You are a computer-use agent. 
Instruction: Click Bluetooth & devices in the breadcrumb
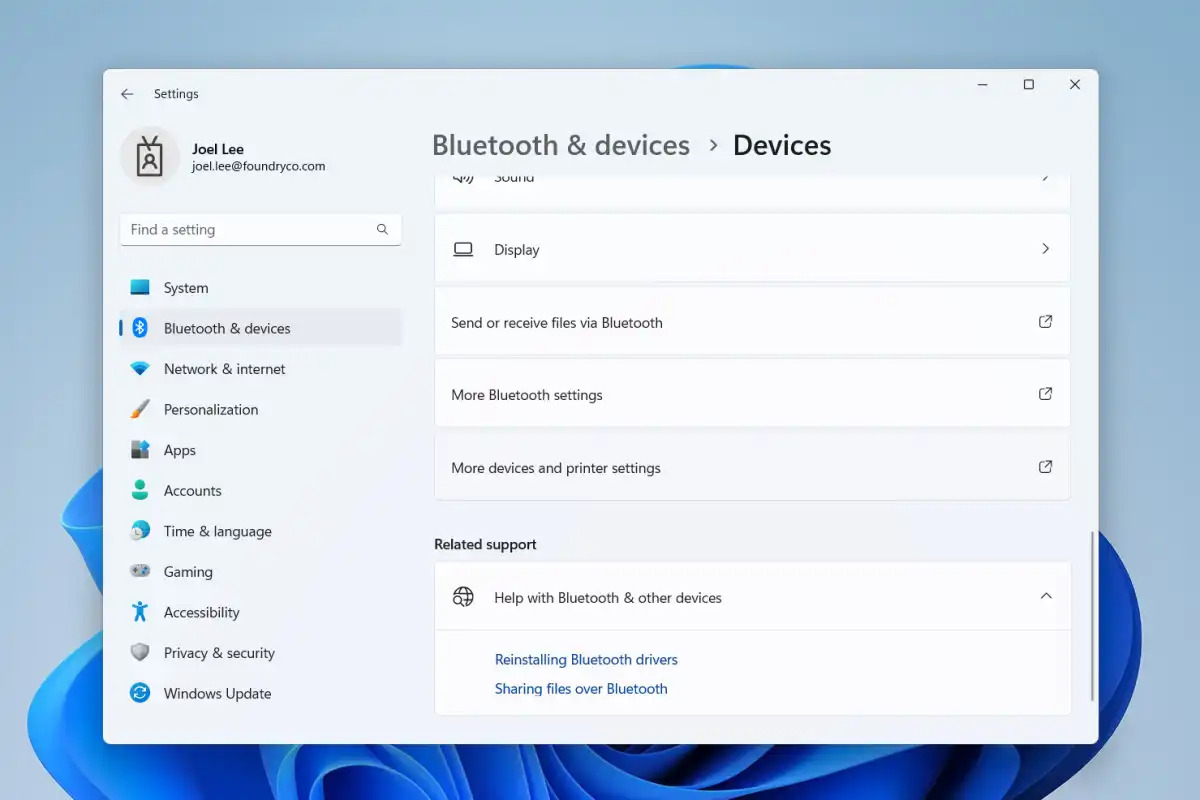pyautogui.click(x=561, y=145)
